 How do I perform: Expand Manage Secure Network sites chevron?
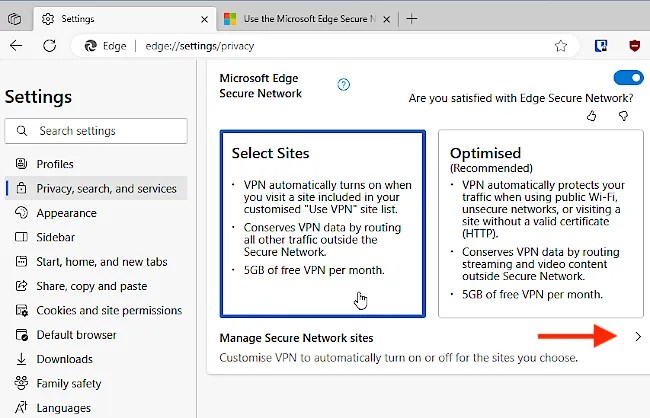[x=638, y=337]
